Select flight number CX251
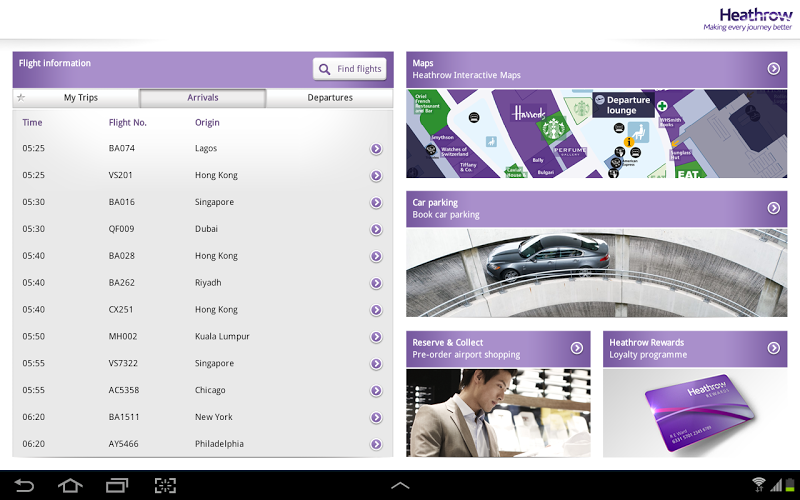This screenshot has height=500, width=800. tap(121, 310)
